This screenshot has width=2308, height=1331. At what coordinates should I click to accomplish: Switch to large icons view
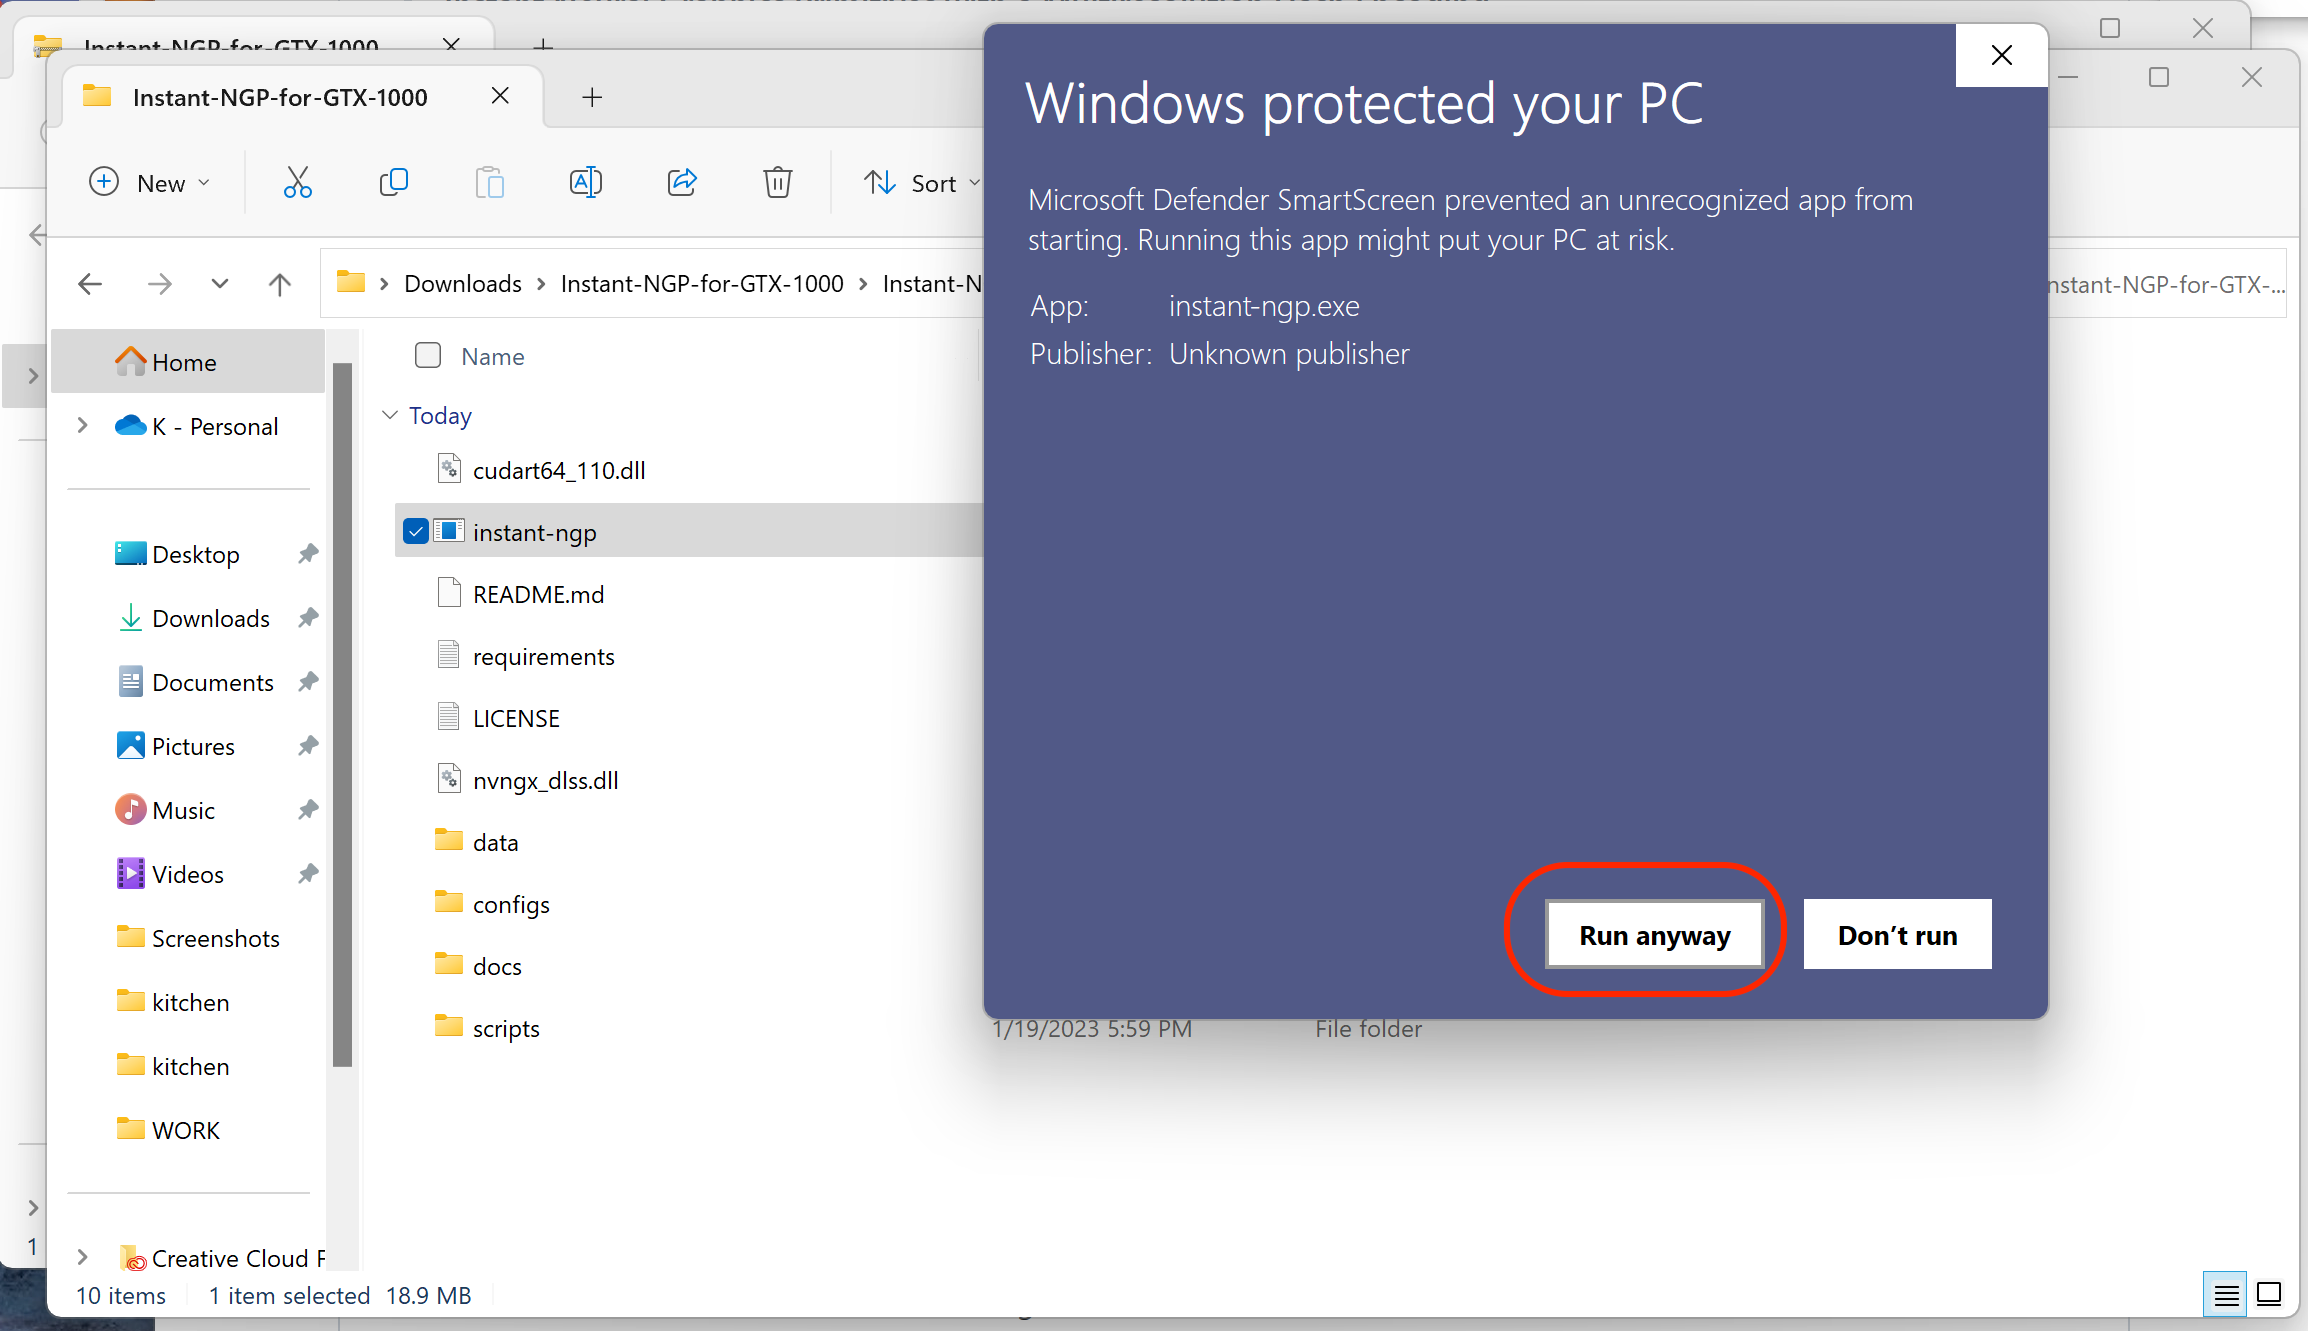(x=2269, y=1295)
